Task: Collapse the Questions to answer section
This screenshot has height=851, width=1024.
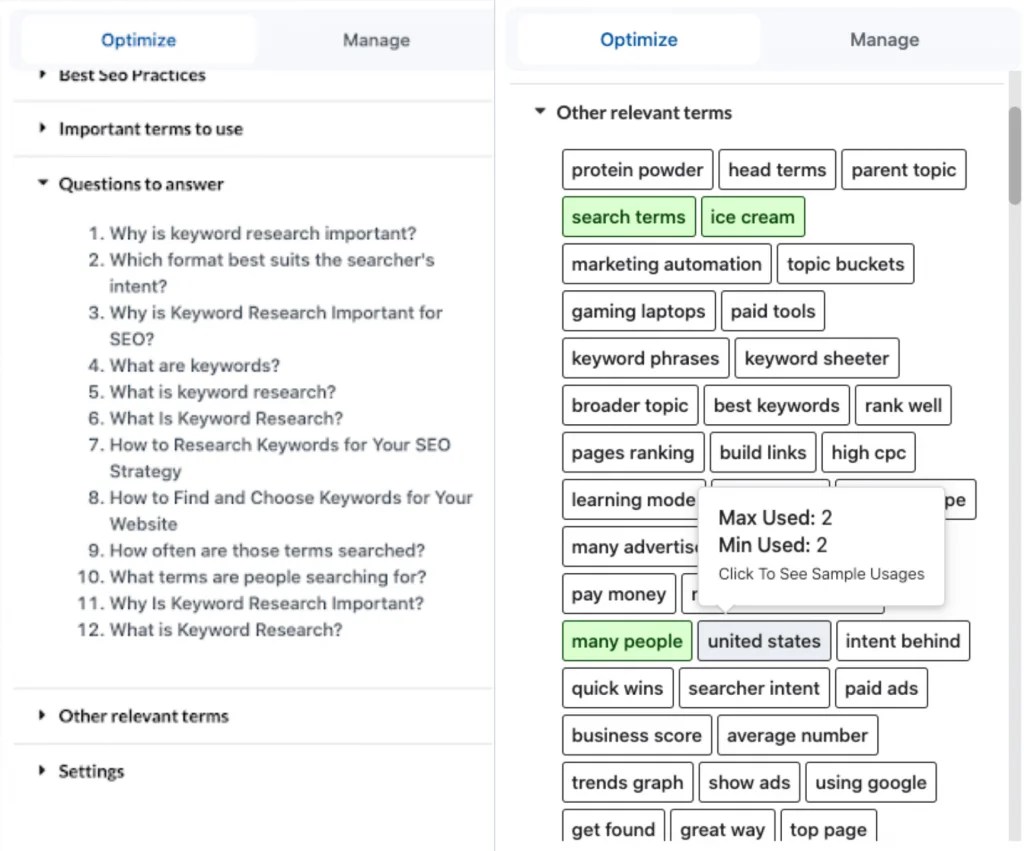Action: coord(140,184)
